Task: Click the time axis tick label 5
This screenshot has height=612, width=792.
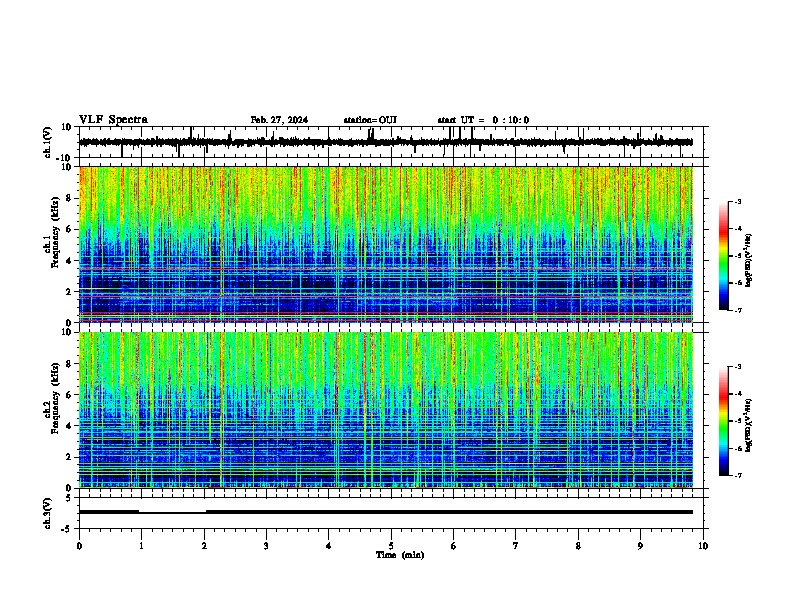Action: (391, 546)
